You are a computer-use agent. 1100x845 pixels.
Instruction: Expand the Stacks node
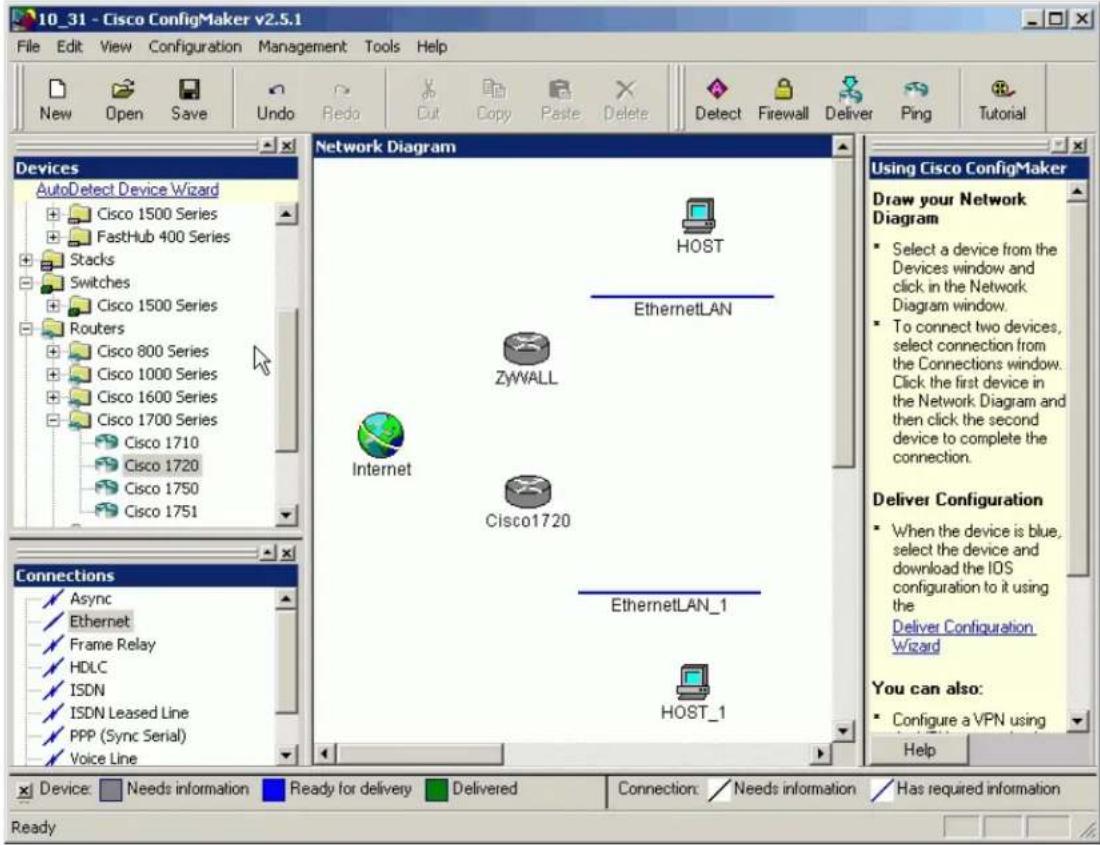pos(26,260)
